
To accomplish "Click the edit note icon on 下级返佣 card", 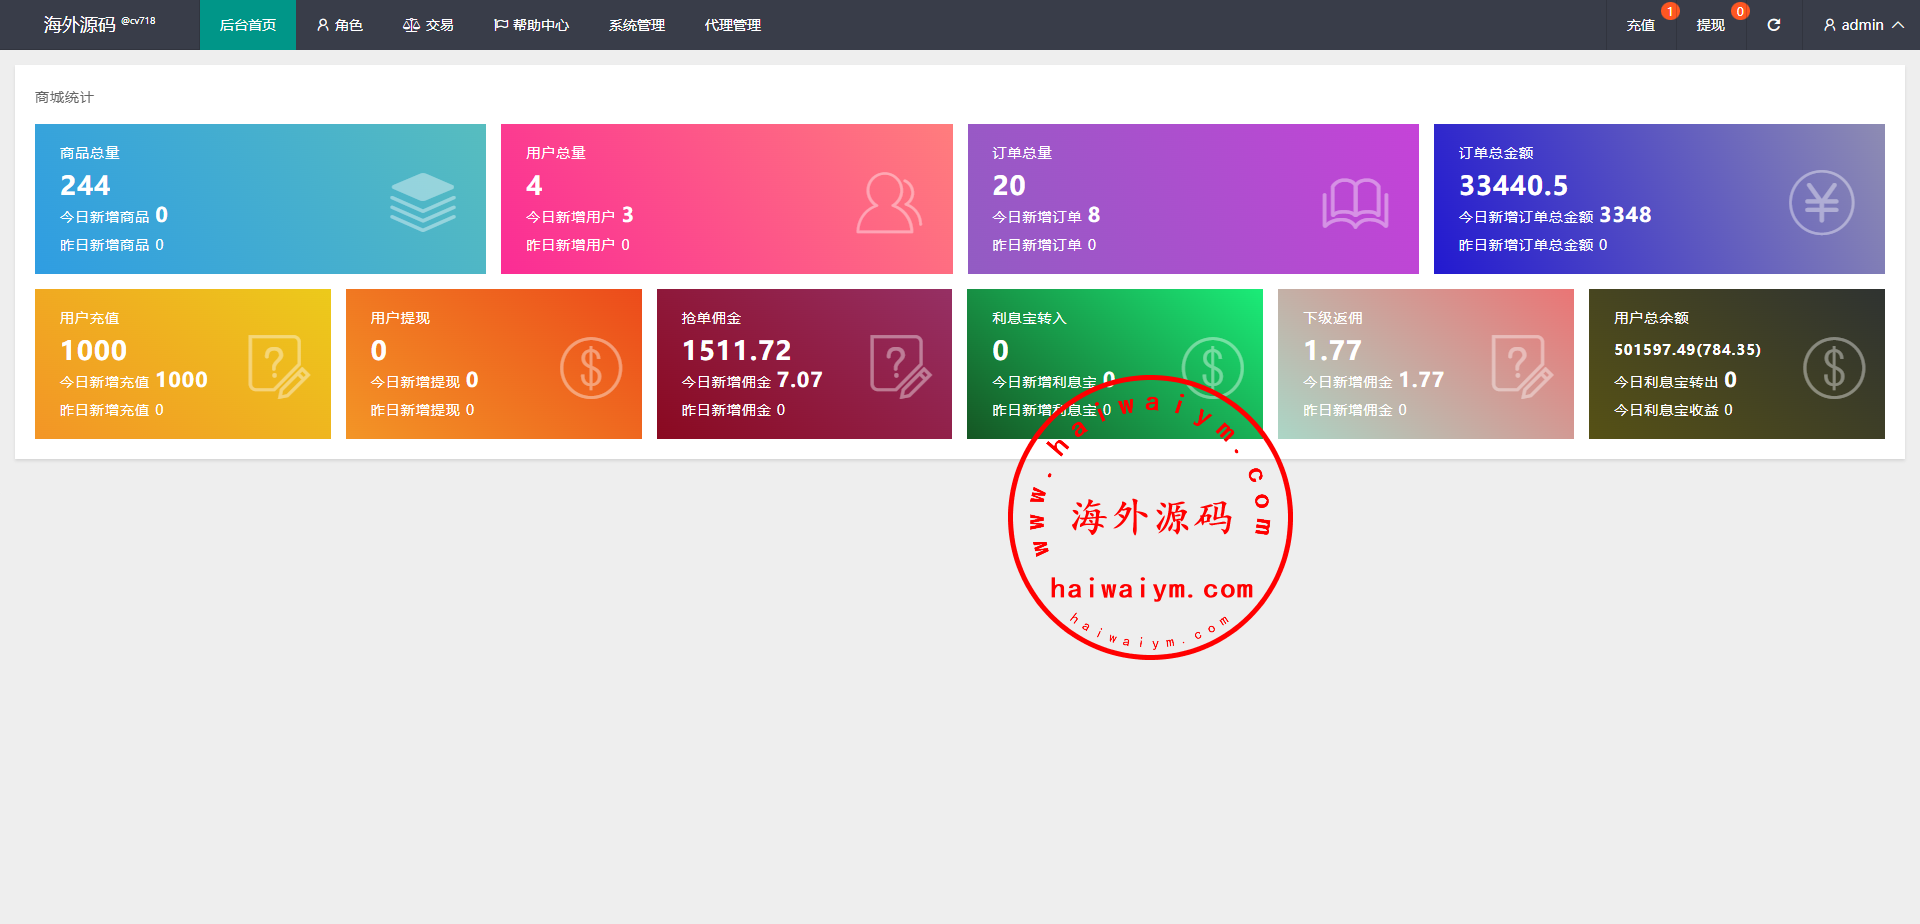I will click(1521, 367).
